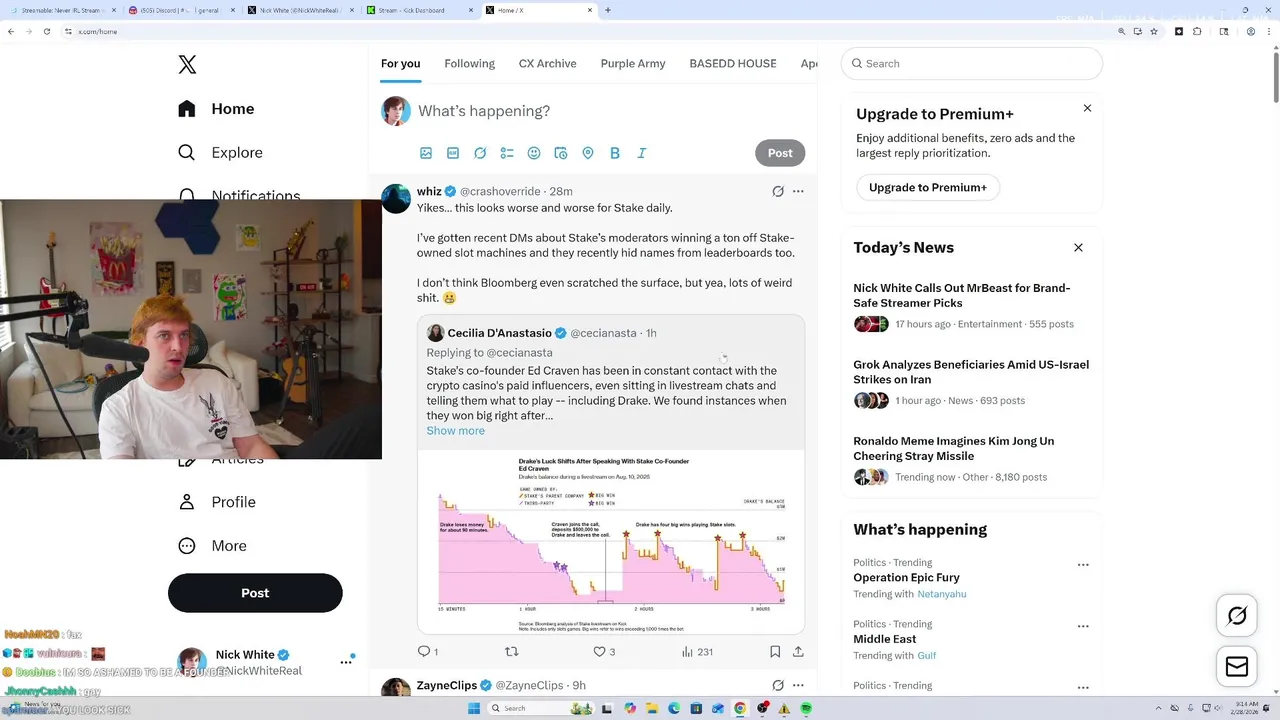Dismiss the Upgrade to Premium+ card
Screen dimensions: 1280x720
point(1087,108)
